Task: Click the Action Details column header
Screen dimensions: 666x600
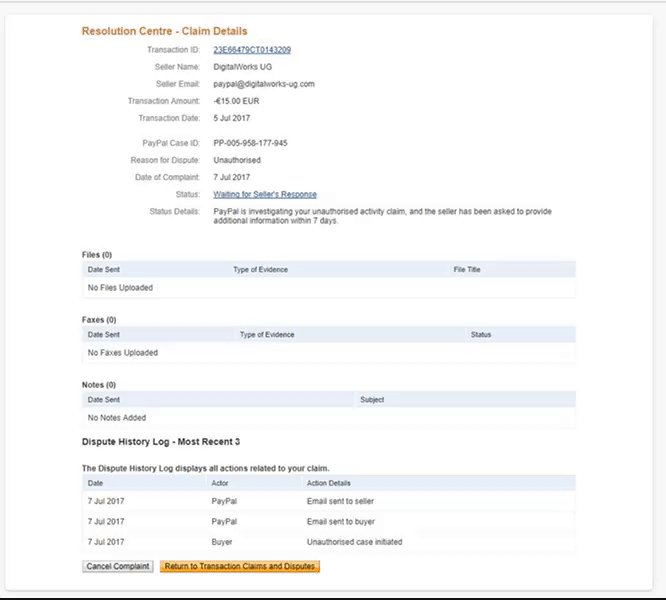Action: (329, 483)
